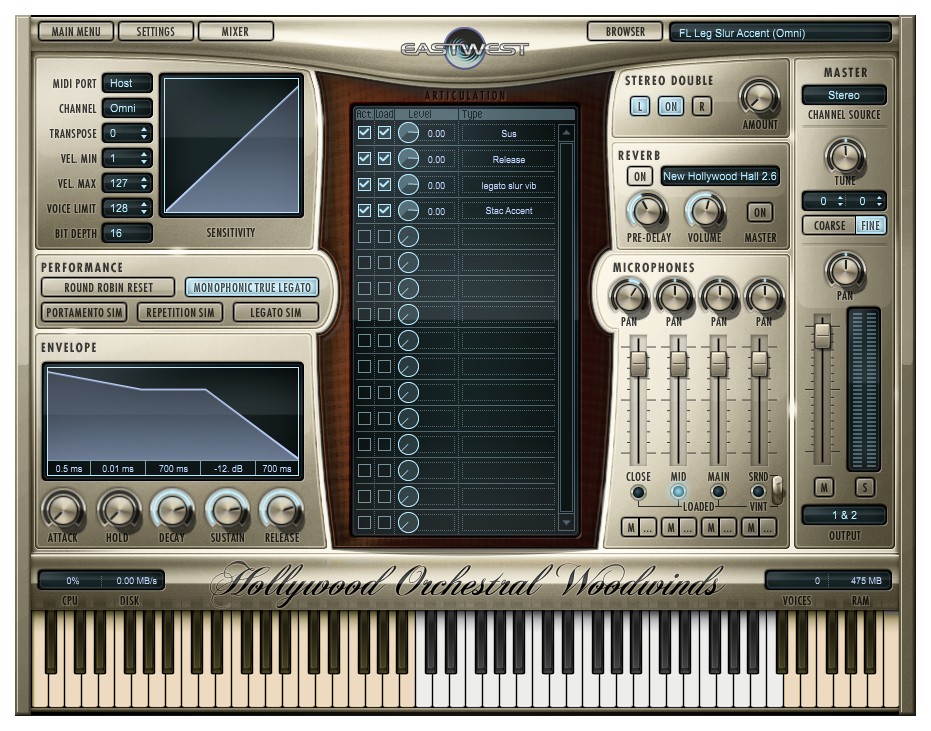The height and width of the screenshot is (731, 931).
Task: Click the Master volume fader
Action: [x=822, y=335]
